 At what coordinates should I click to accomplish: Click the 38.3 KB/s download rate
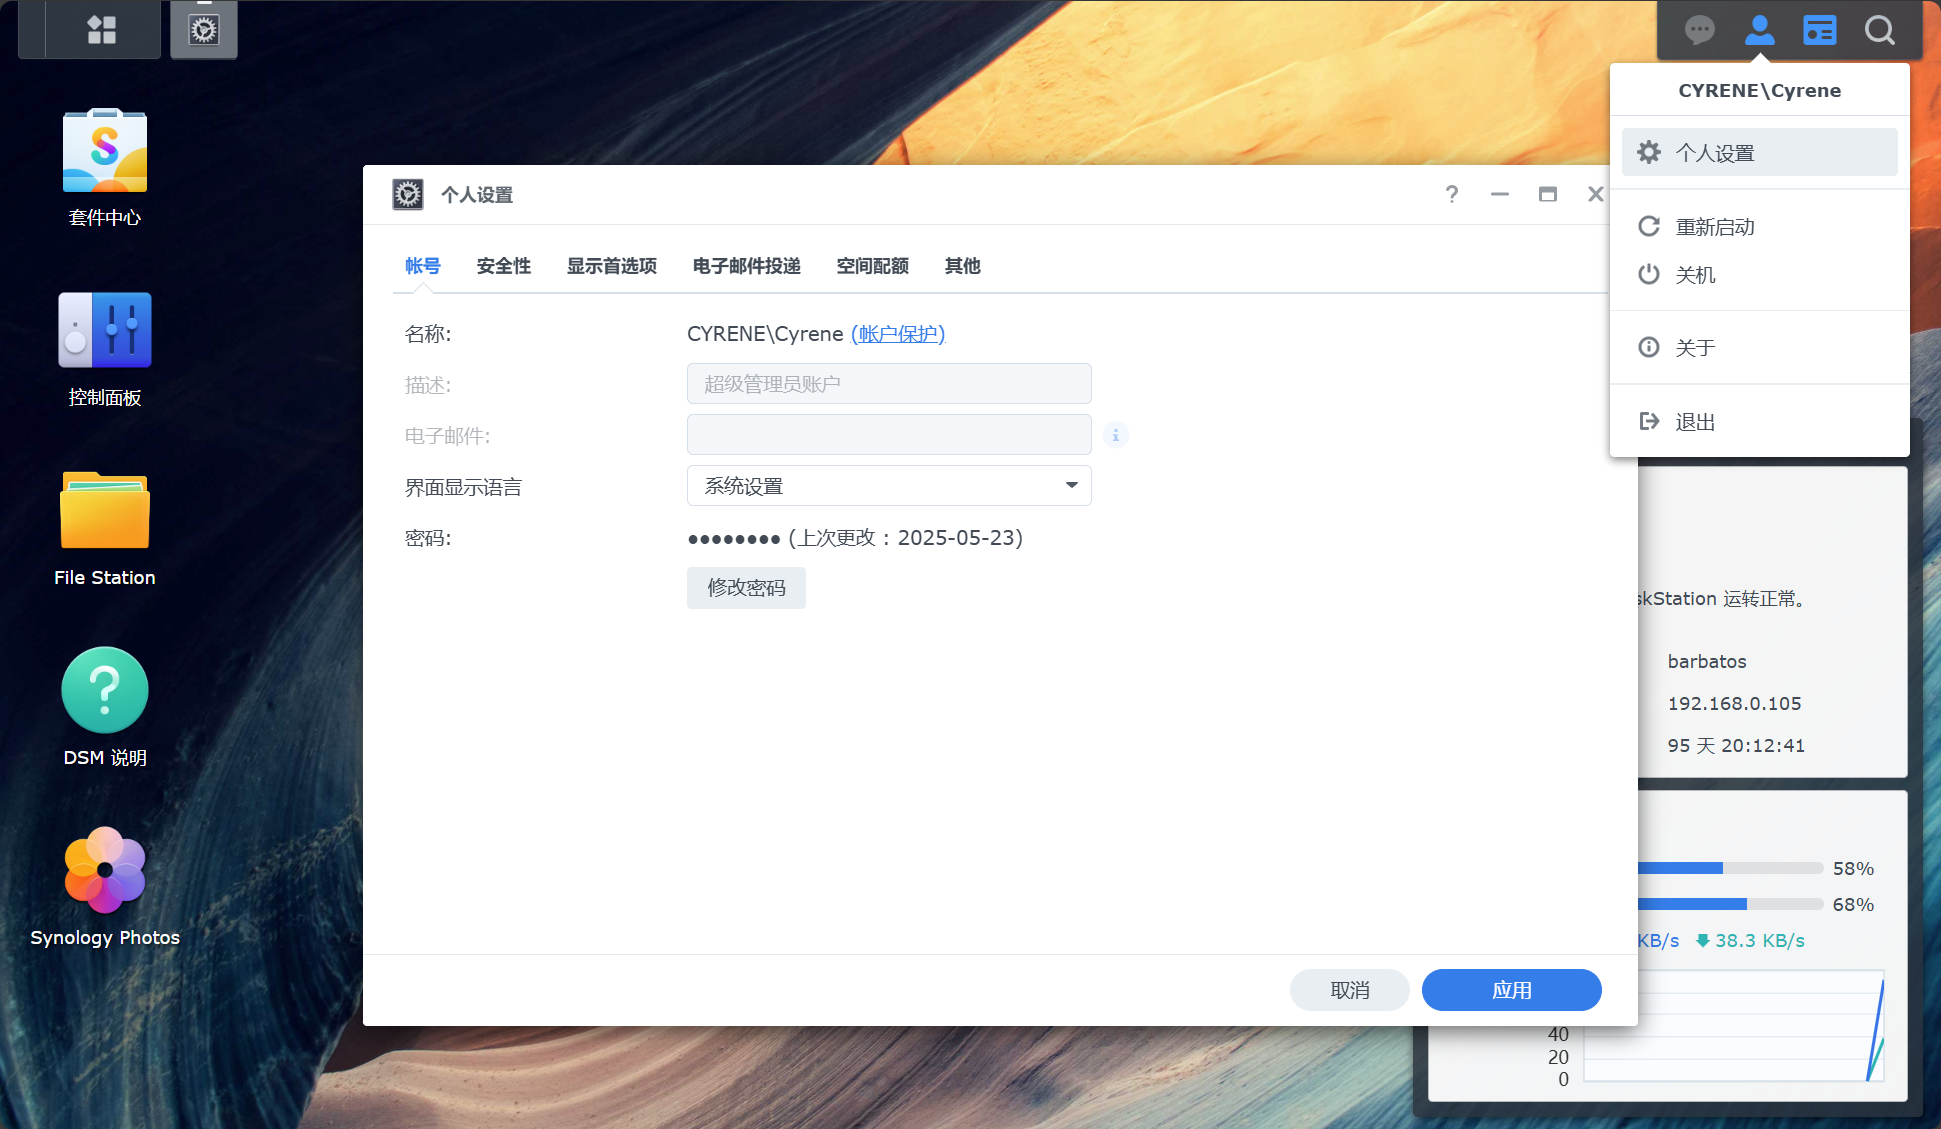pos(1750,940)
